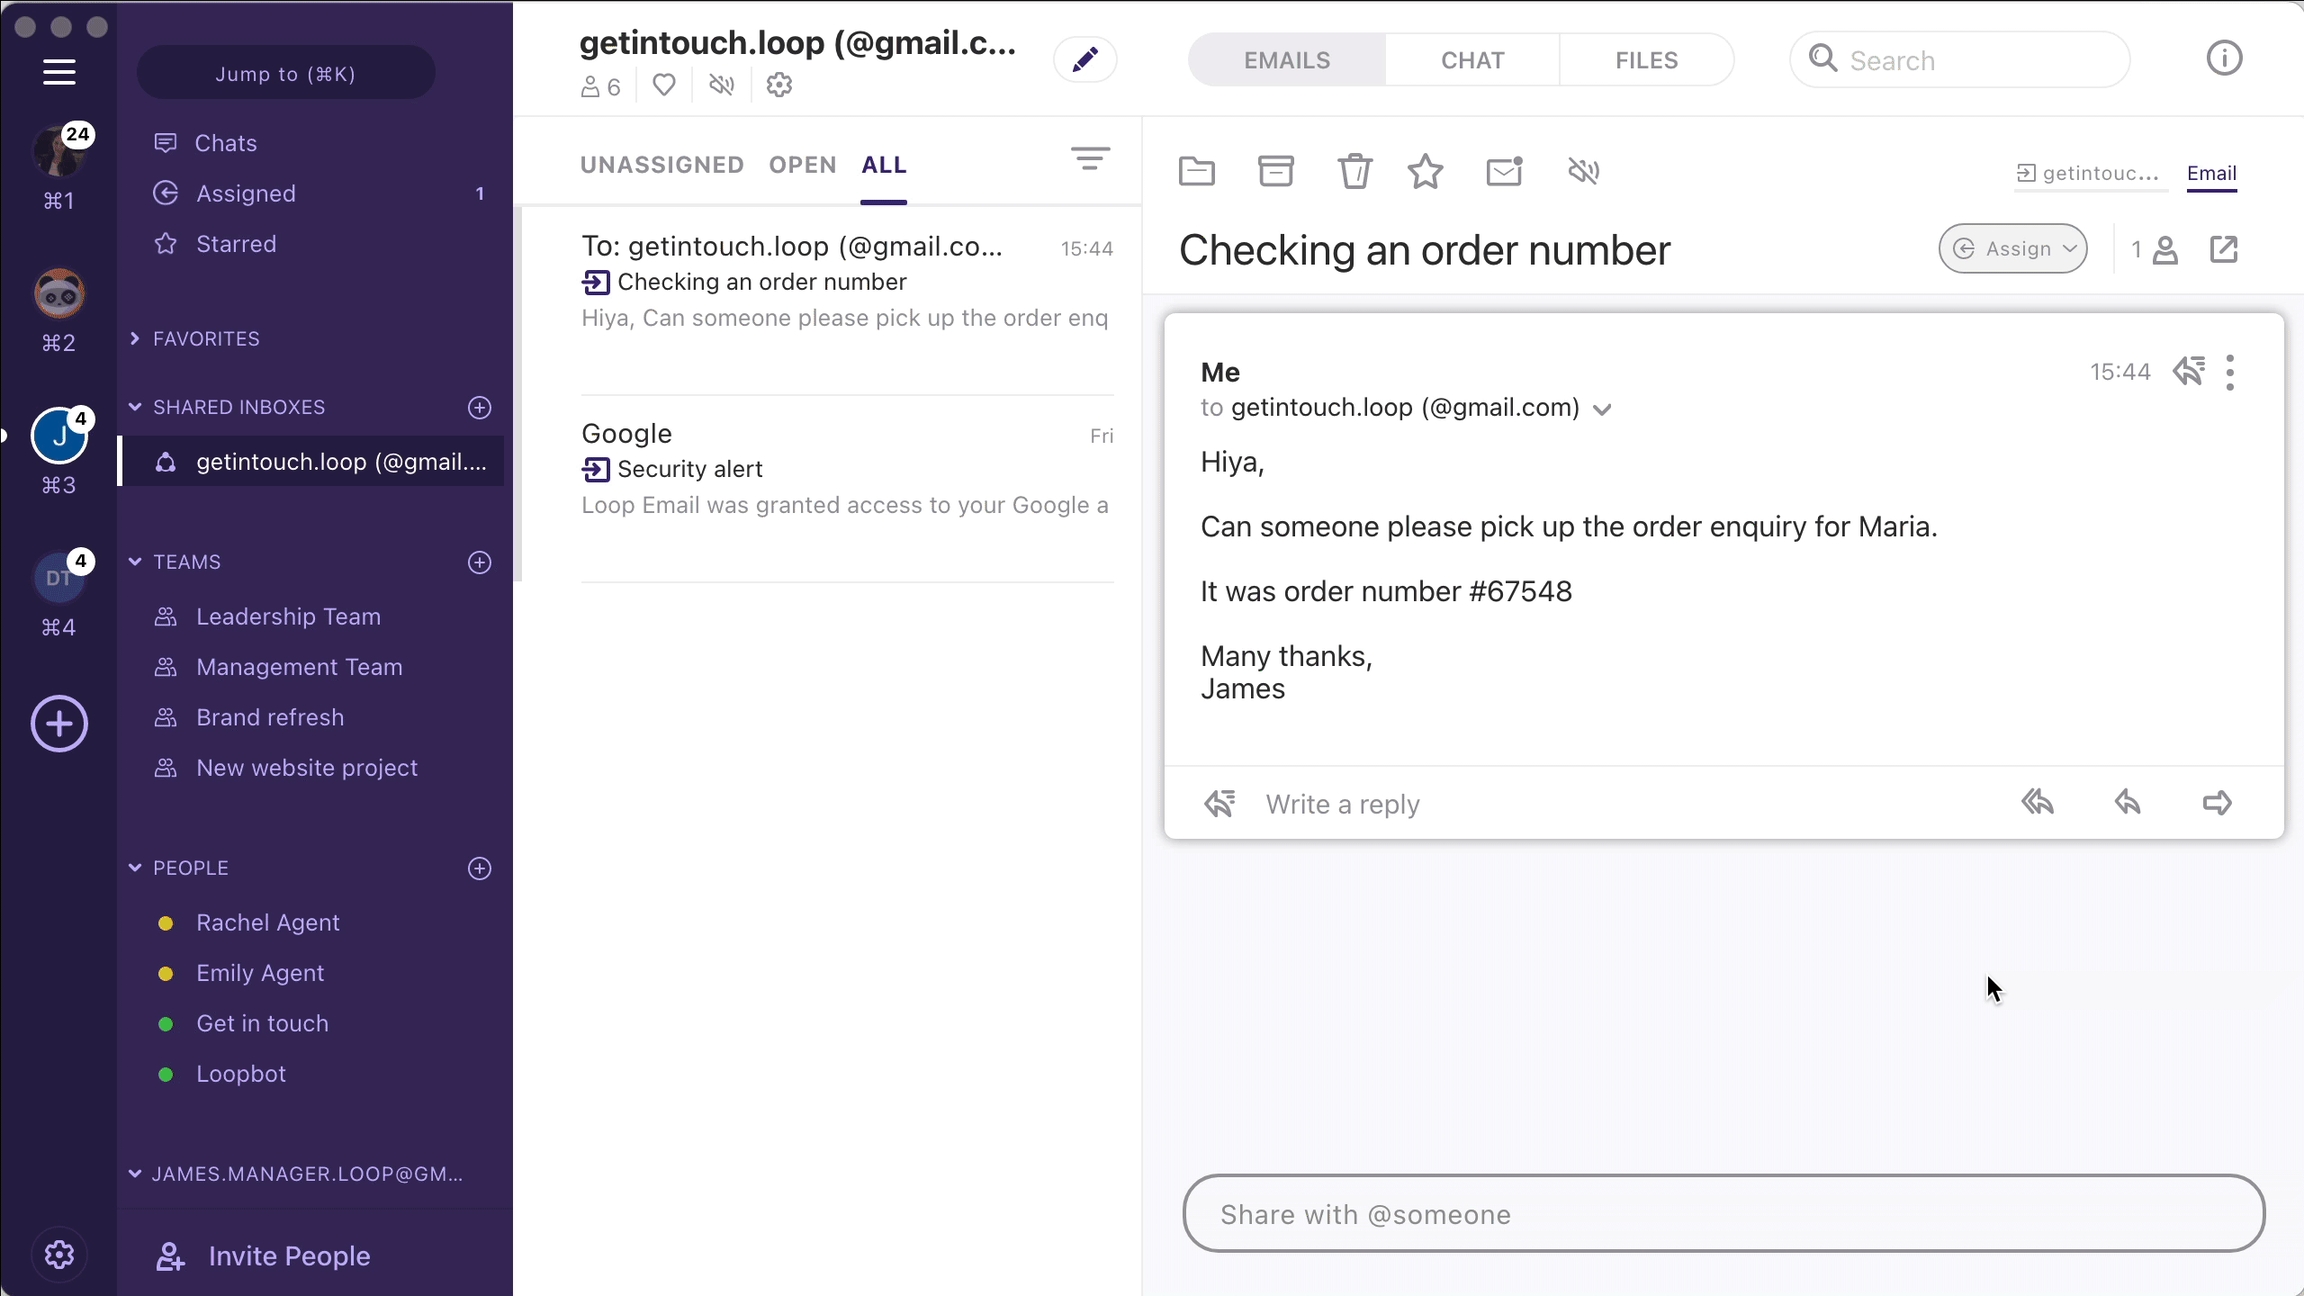
Task: Click the info icon at top right
Action: pos(2224,58)
